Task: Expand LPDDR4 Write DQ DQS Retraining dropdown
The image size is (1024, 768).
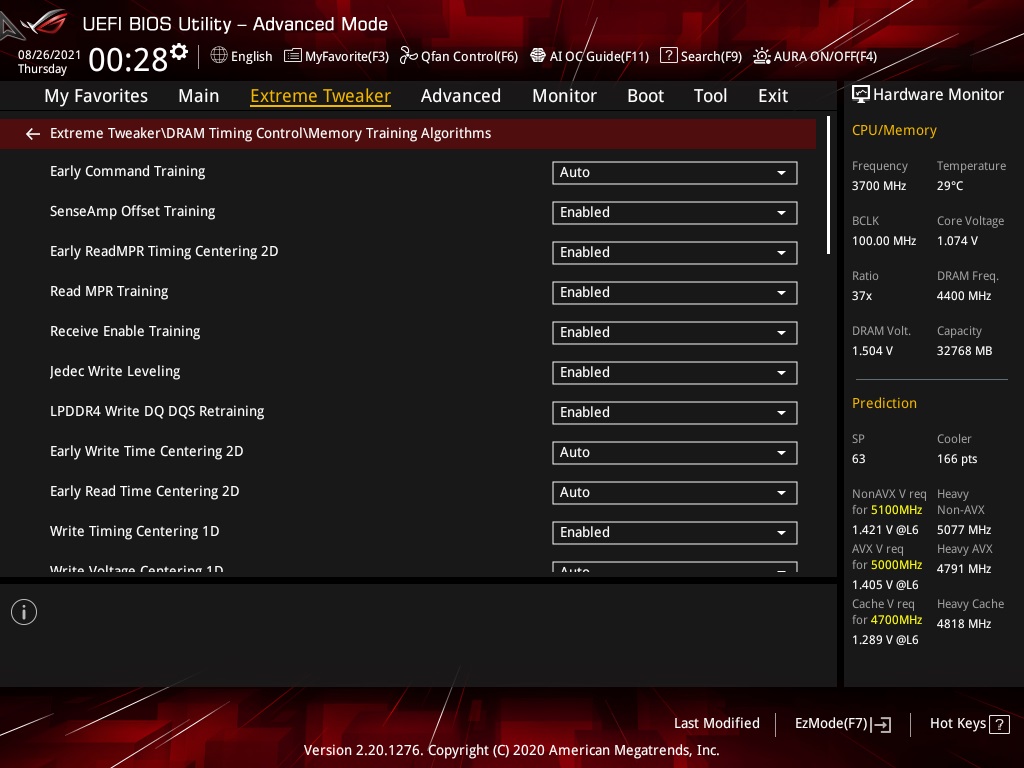Action: pos(675,413)
